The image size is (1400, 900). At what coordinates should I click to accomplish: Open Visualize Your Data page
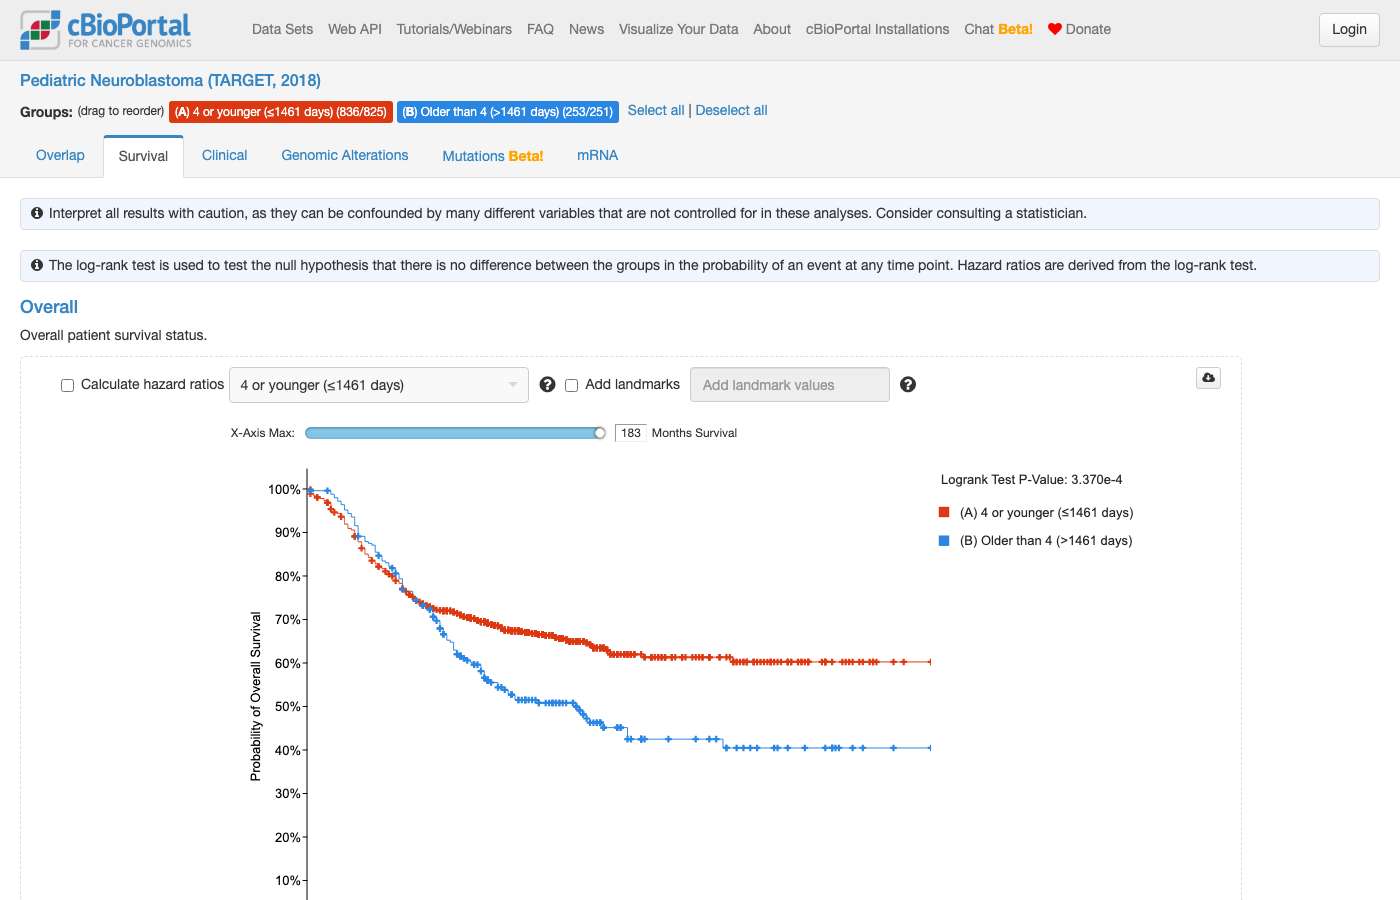[x=678, y=29]
